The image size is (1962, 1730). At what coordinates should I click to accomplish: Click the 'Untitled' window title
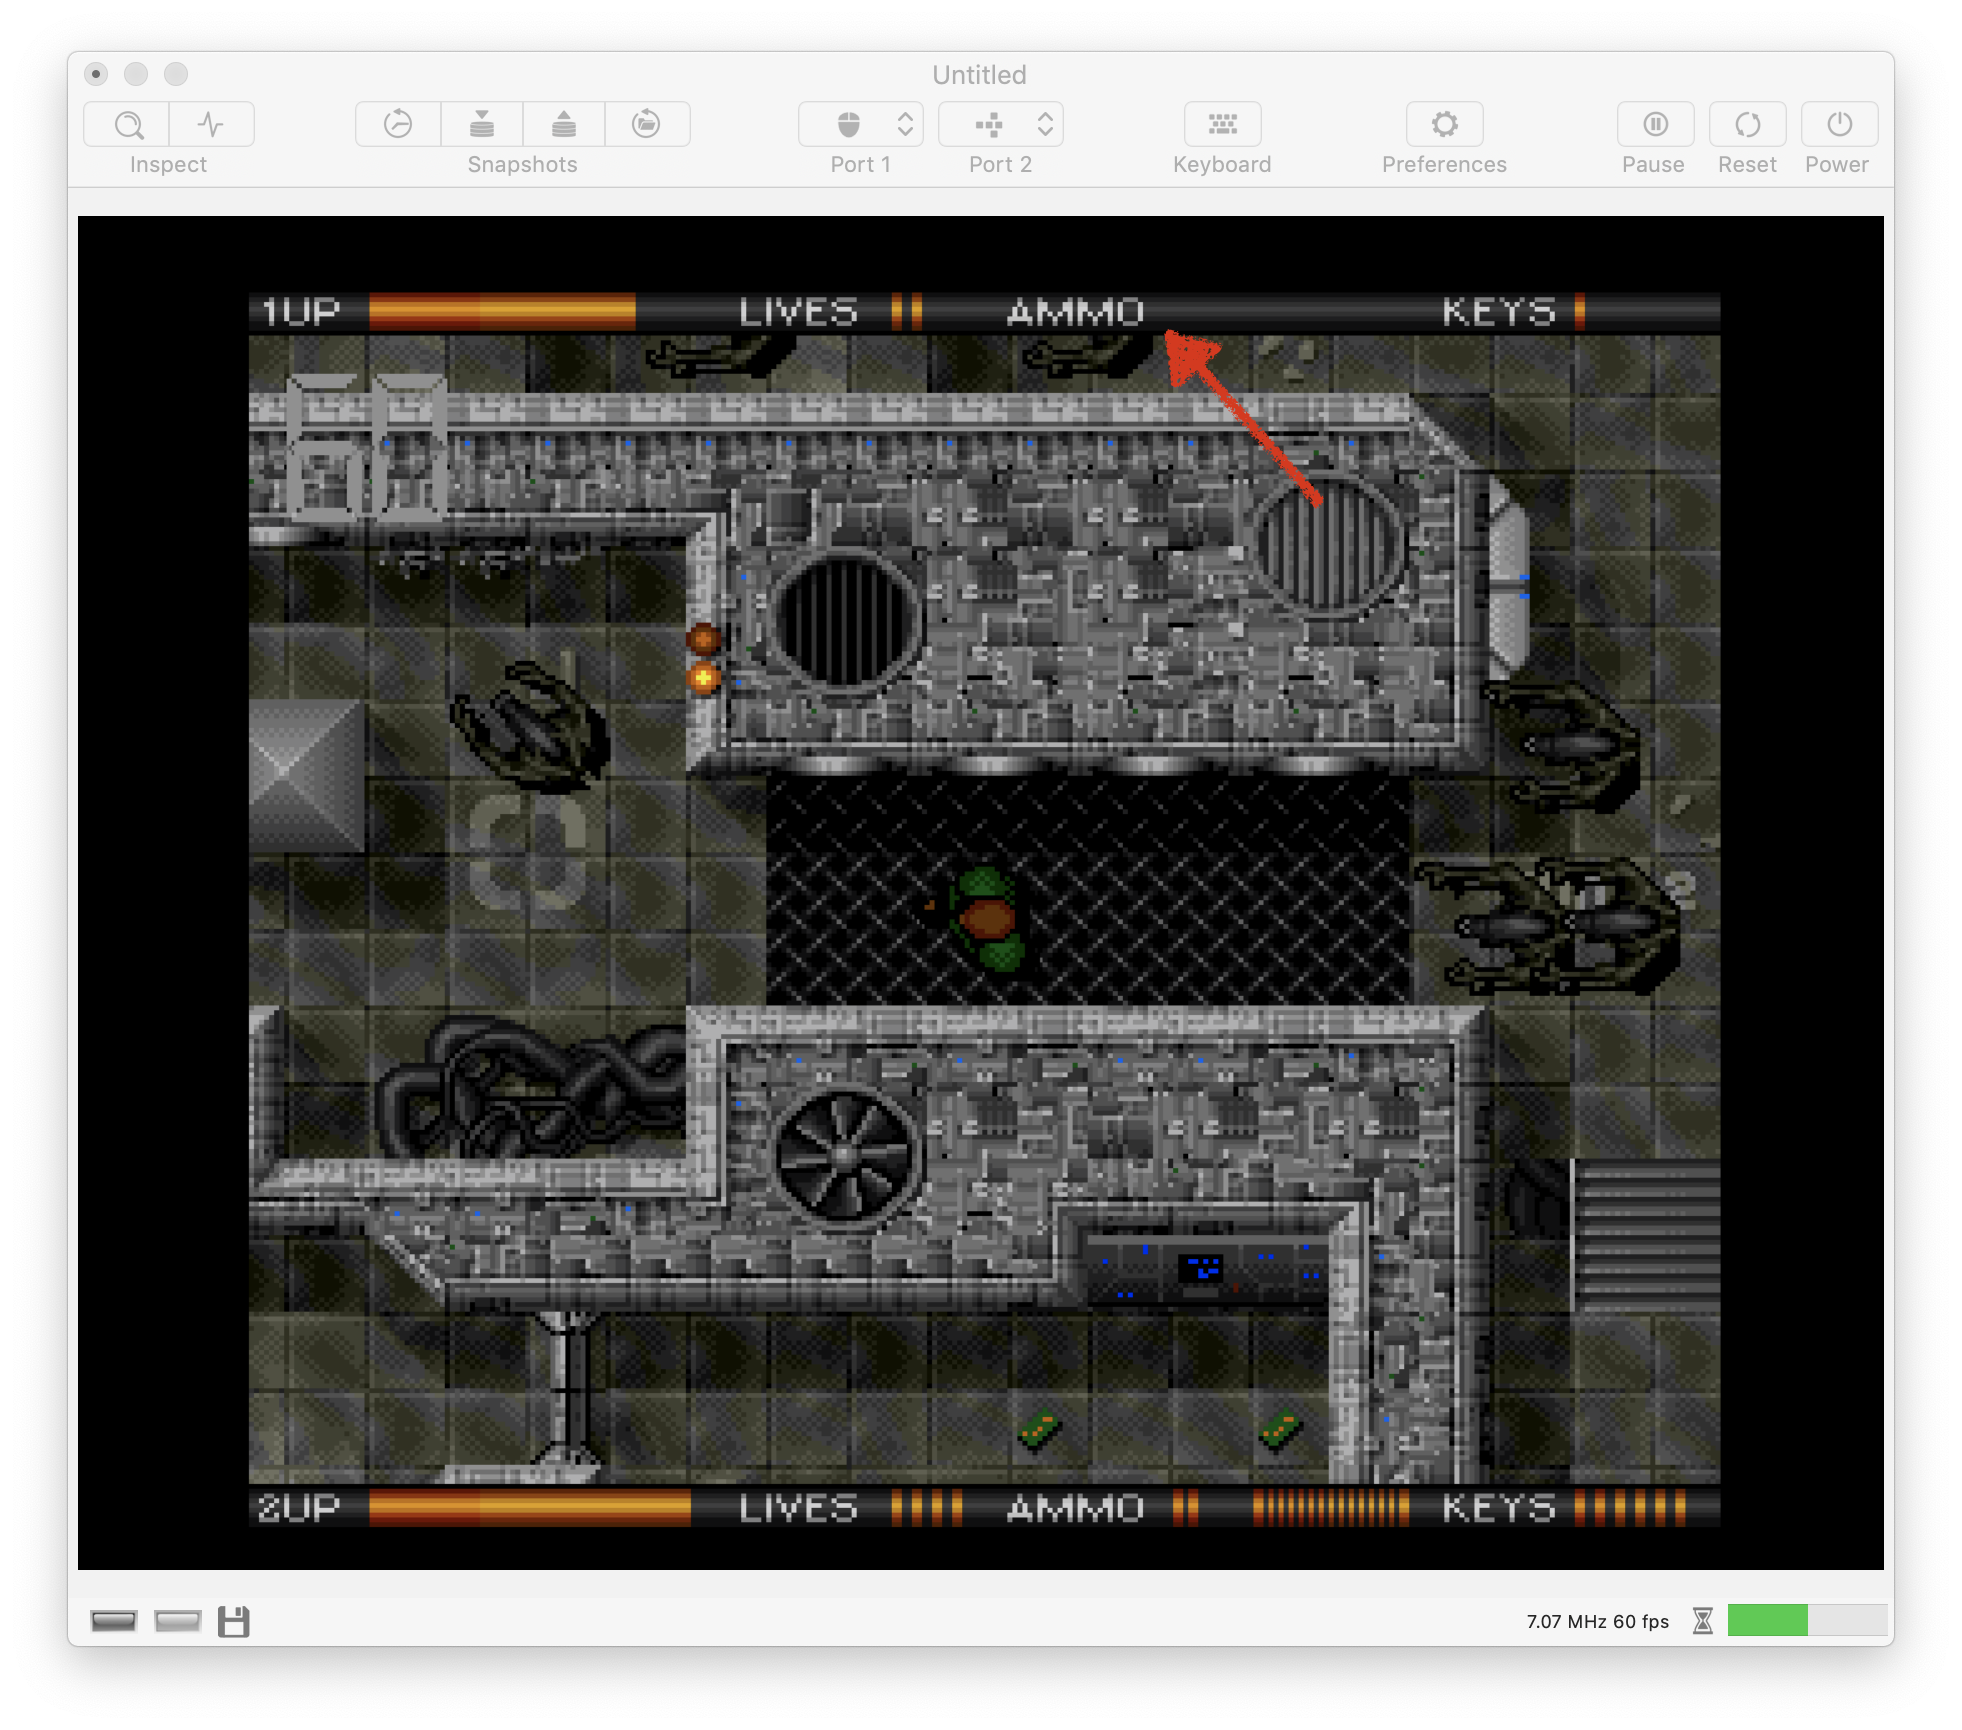pyautogui.click(x=980, y=75)
